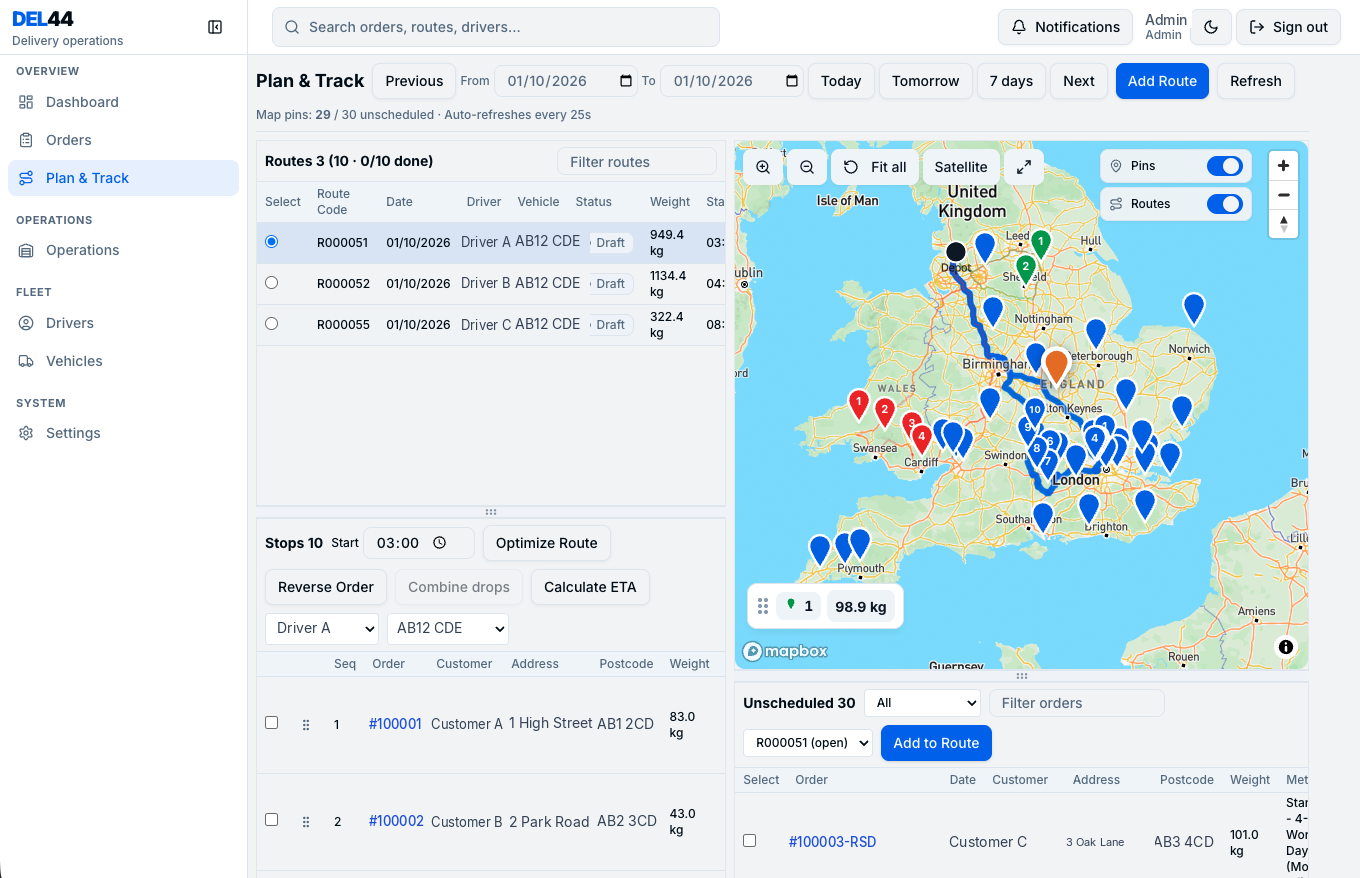
Task: Check the box for stop #100001
Action: [x=271, y=722]
